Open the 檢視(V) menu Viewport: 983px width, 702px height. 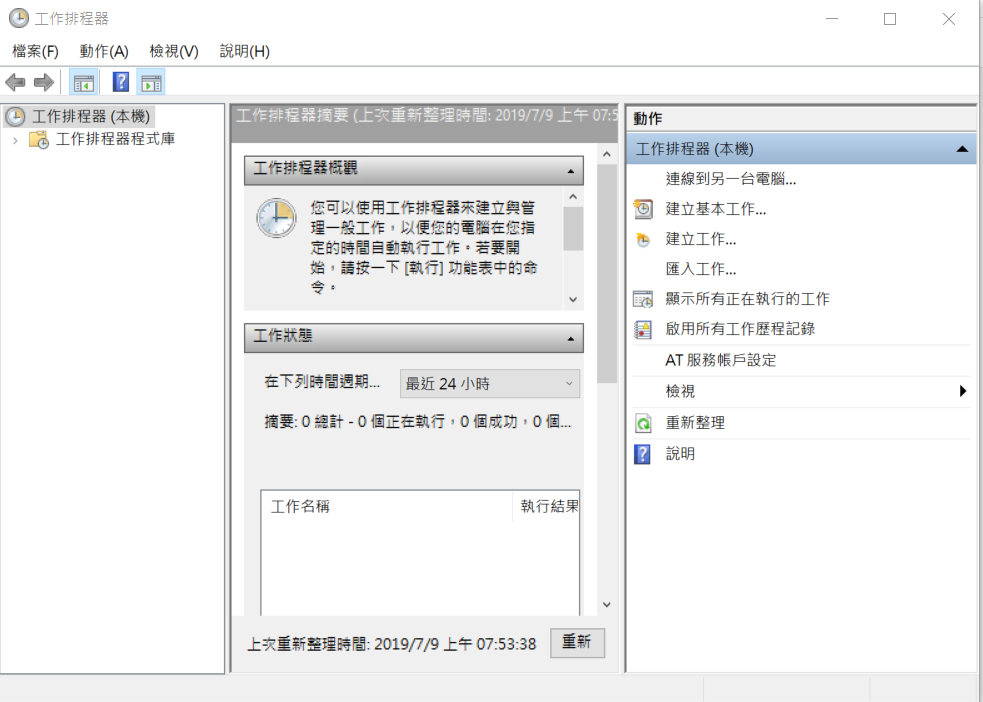click(x=174, y=51)
